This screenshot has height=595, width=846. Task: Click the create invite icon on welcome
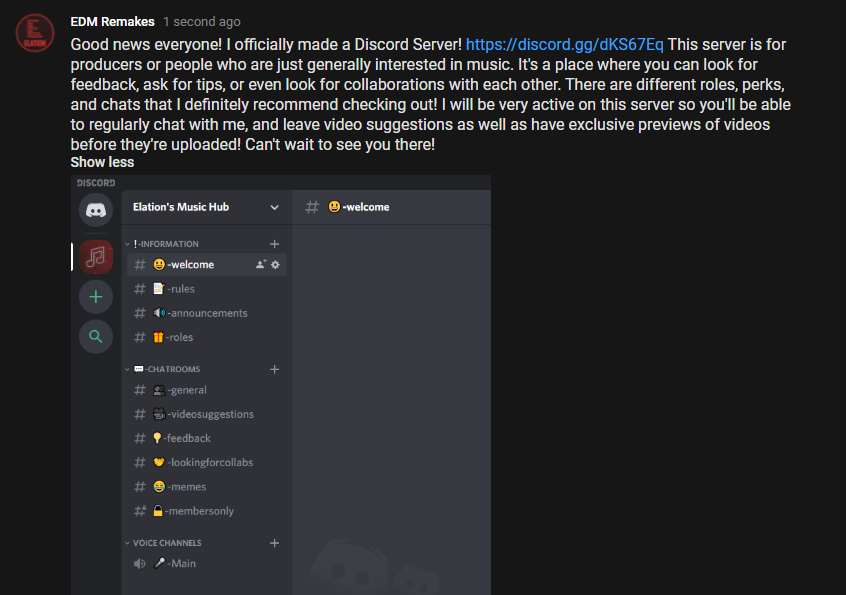[261, 264]
